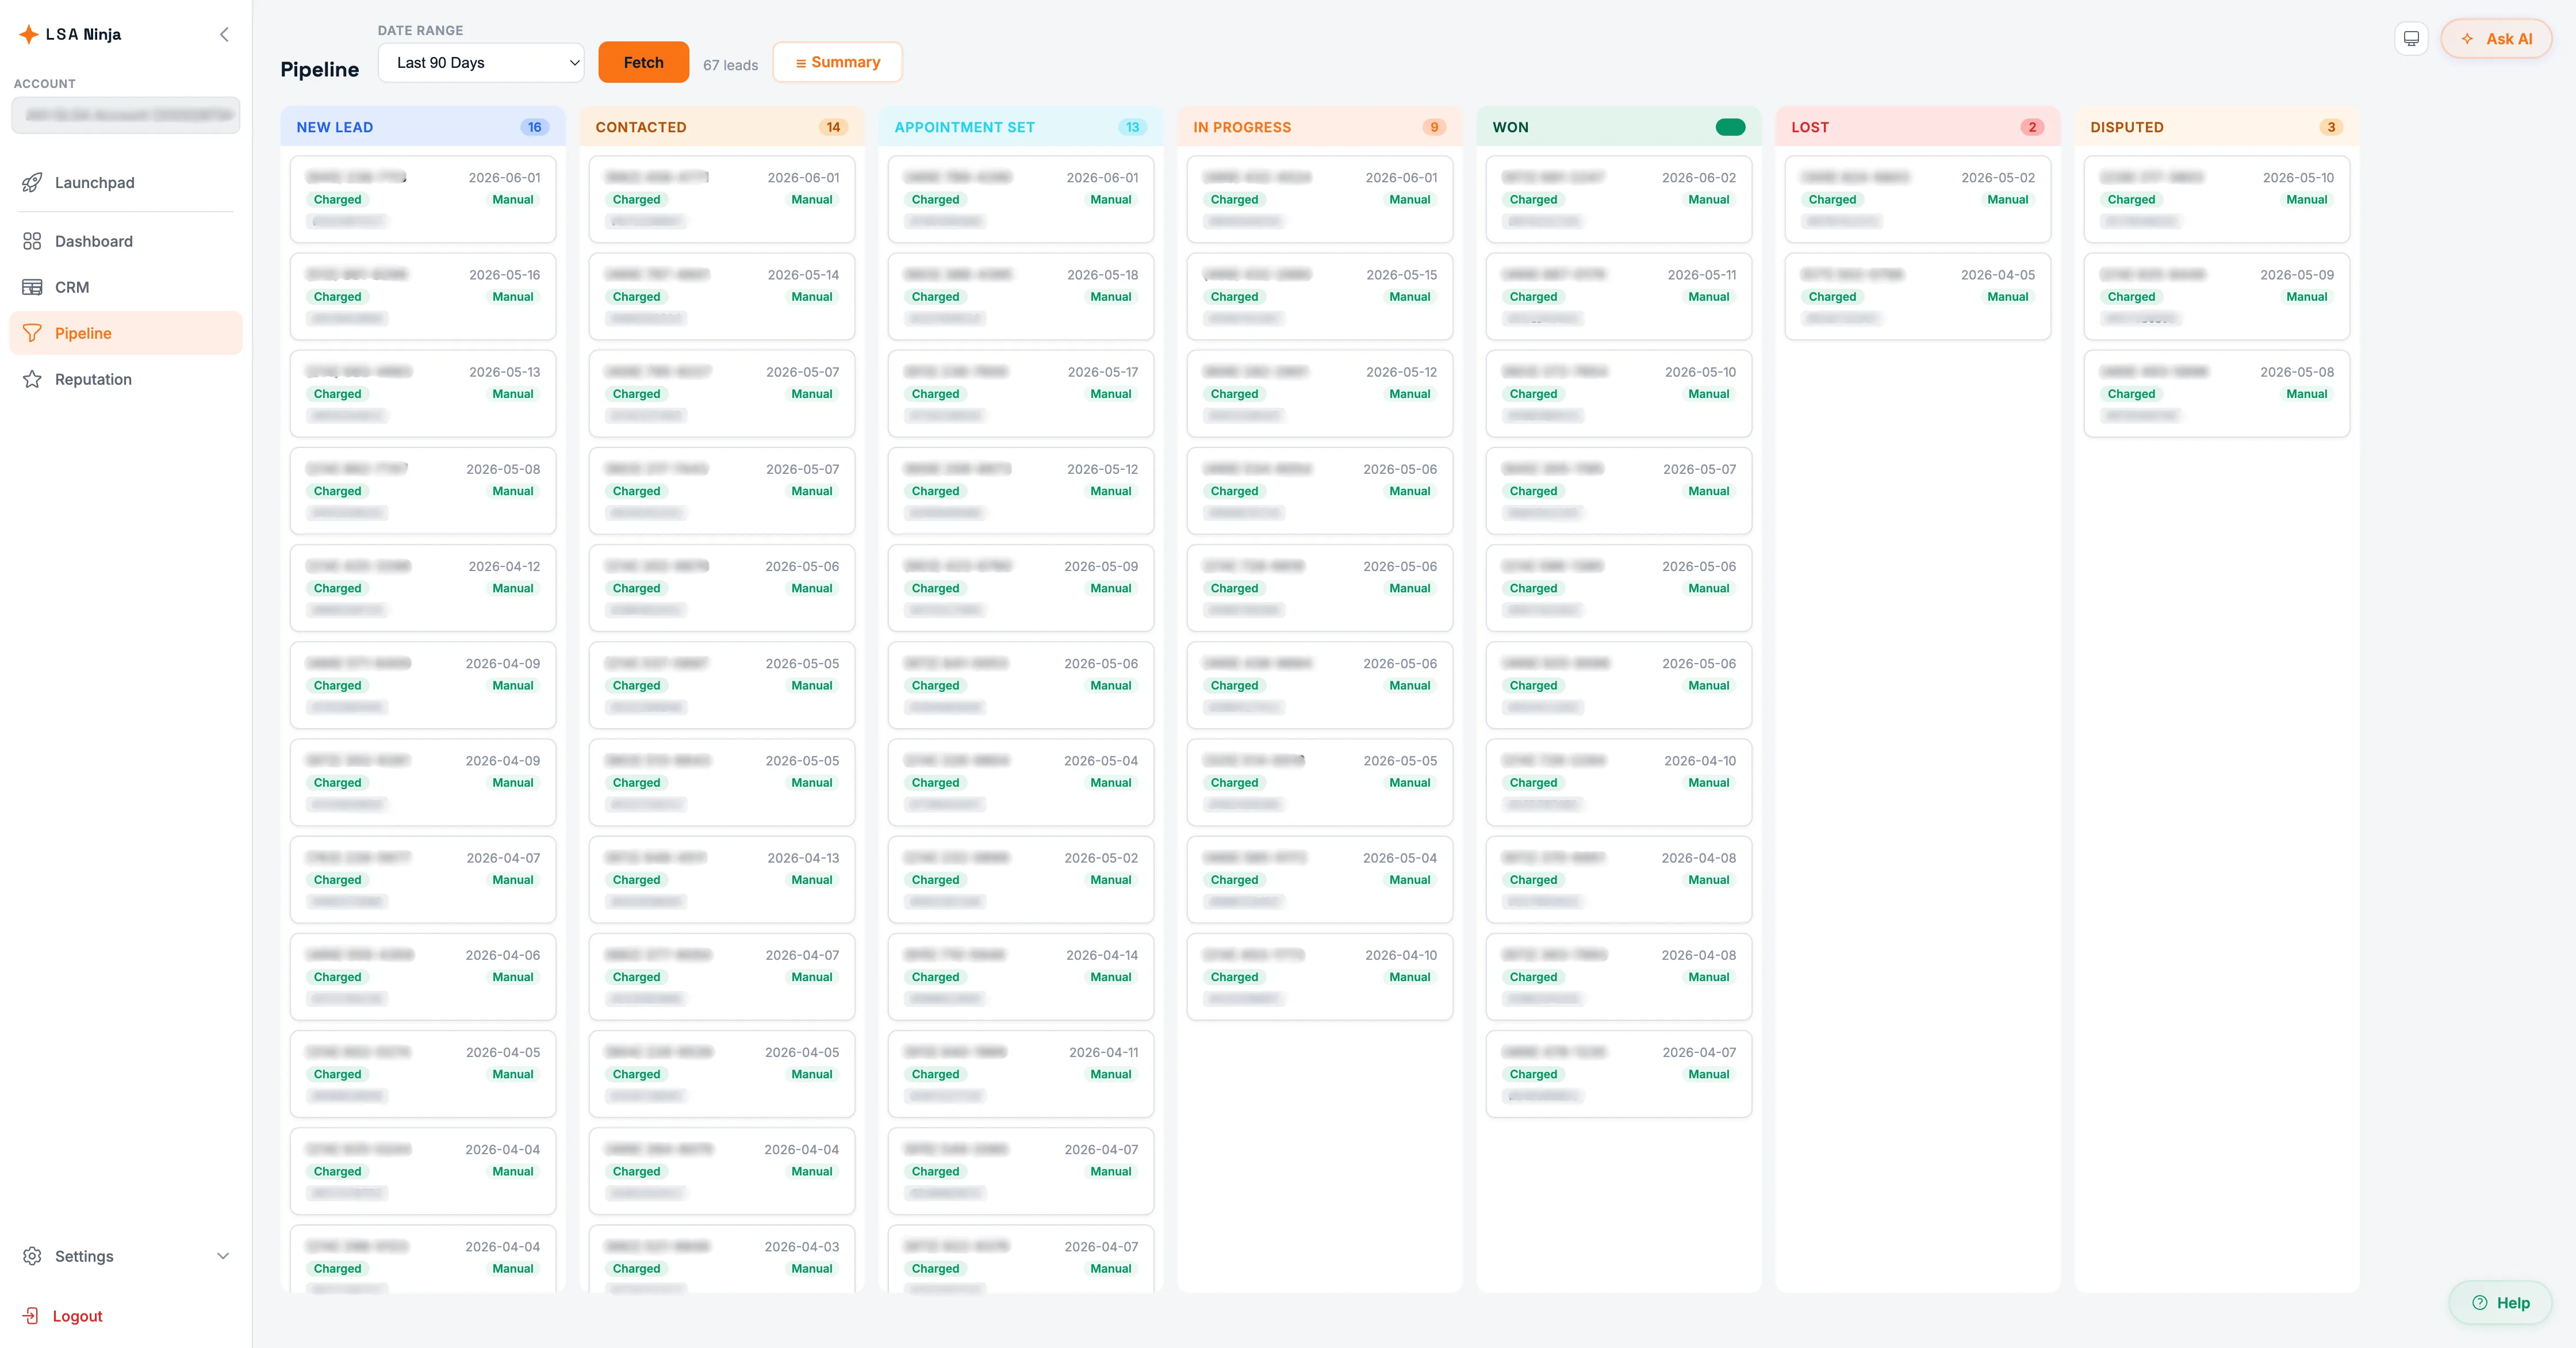Click the Ask AI button

pyautogui.click(x=2496, y=39)
